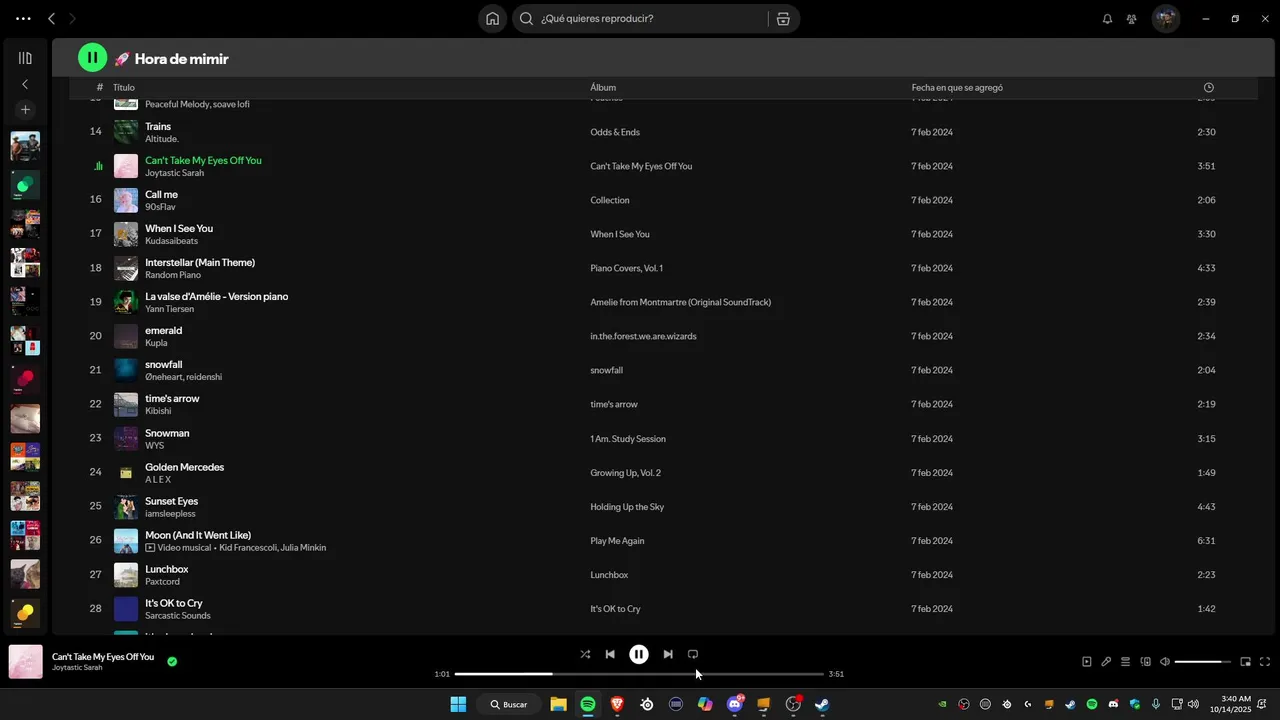Open the artist Kupla

156,343
